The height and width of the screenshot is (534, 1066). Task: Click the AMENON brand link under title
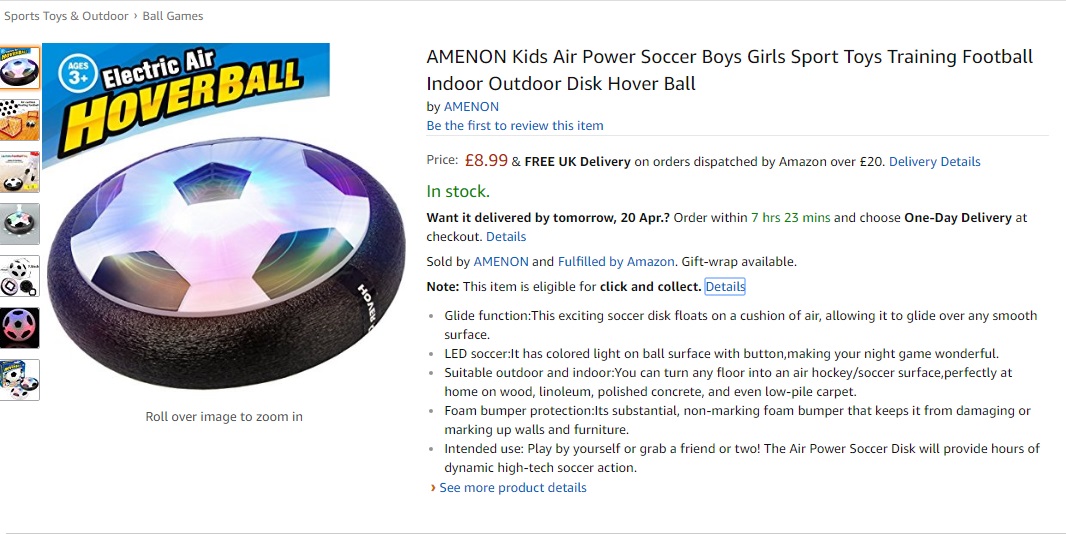coord(471,106)
